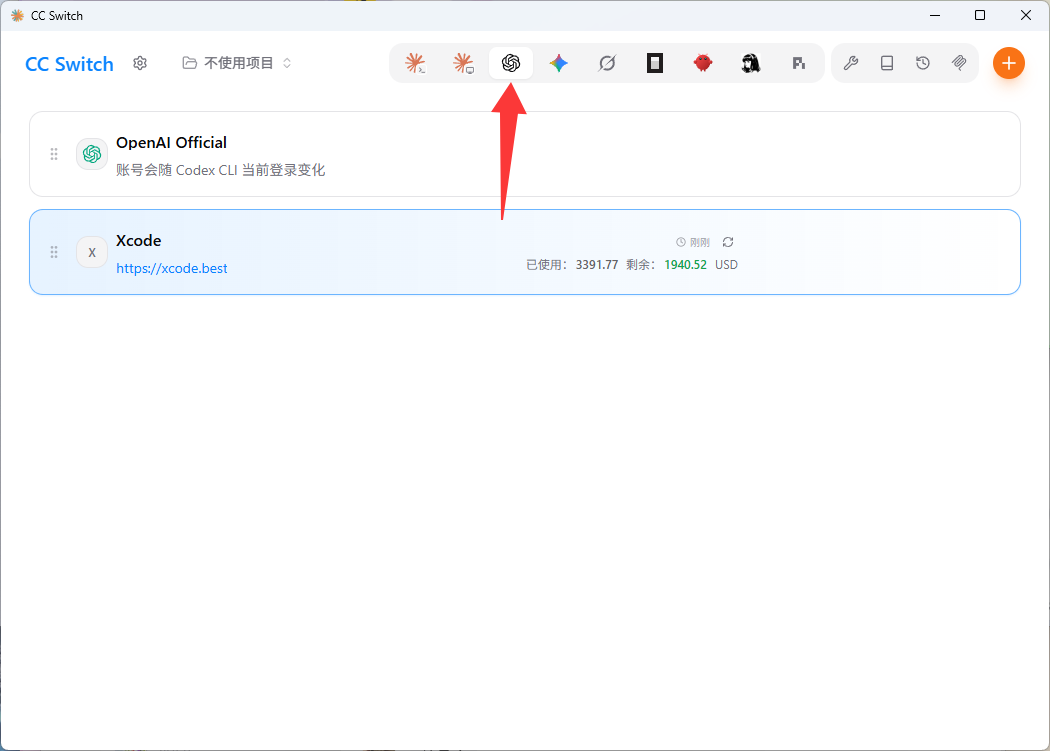Open settings gear next to CC Switch
The width and height of the screenshot is (1050, 751).
(x=140, y=64)
